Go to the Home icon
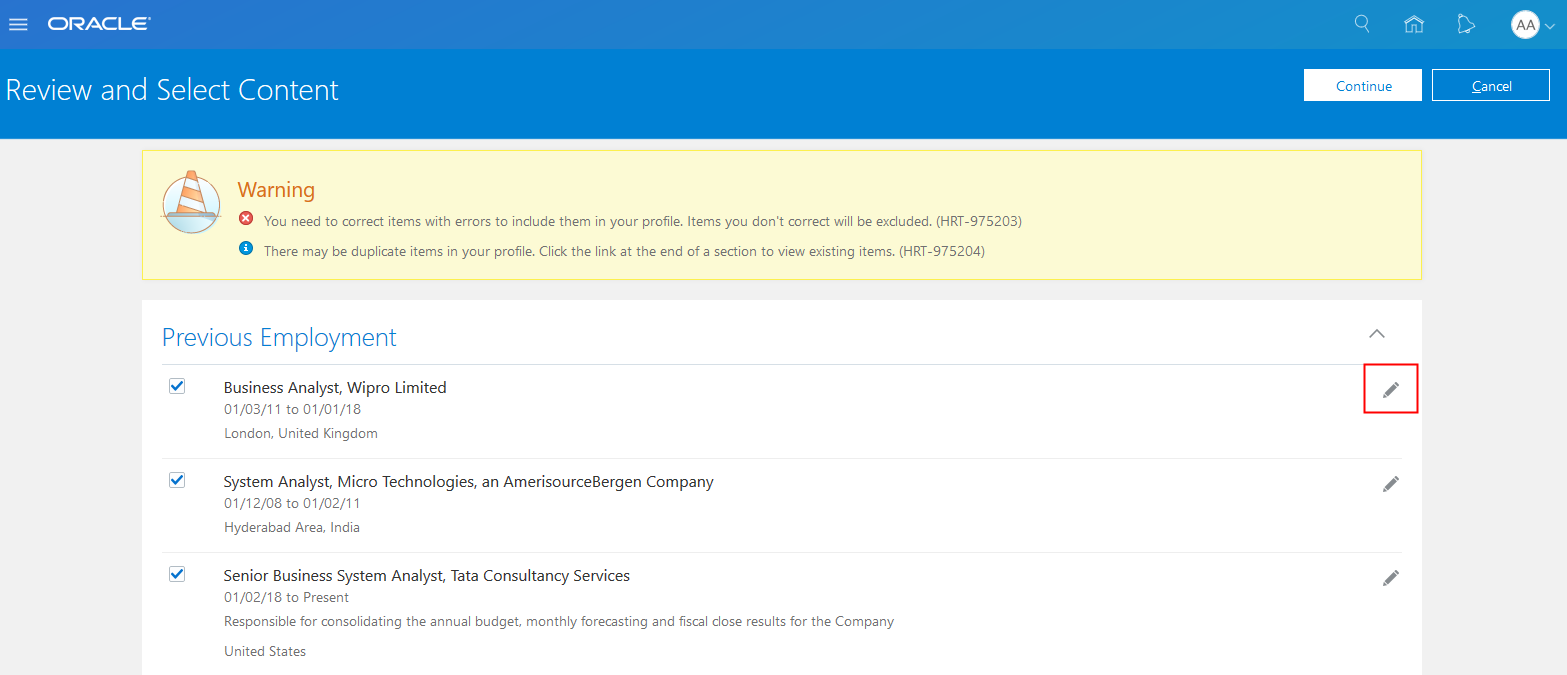Screen dimensions: 1567x675 pyautogui.click(x=1414, y=24)
